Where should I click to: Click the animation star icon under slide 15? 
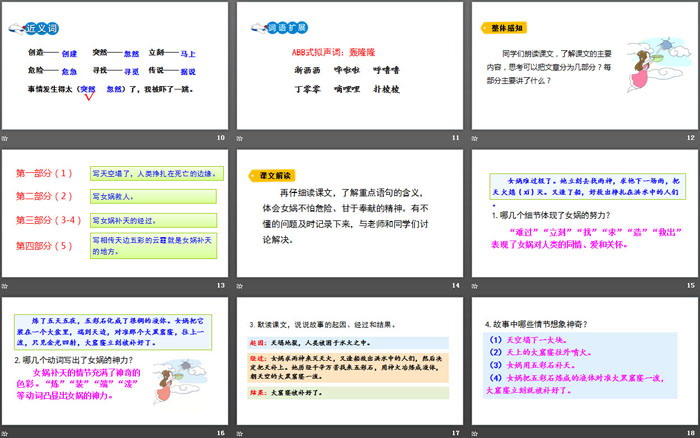tap(475, 286)
